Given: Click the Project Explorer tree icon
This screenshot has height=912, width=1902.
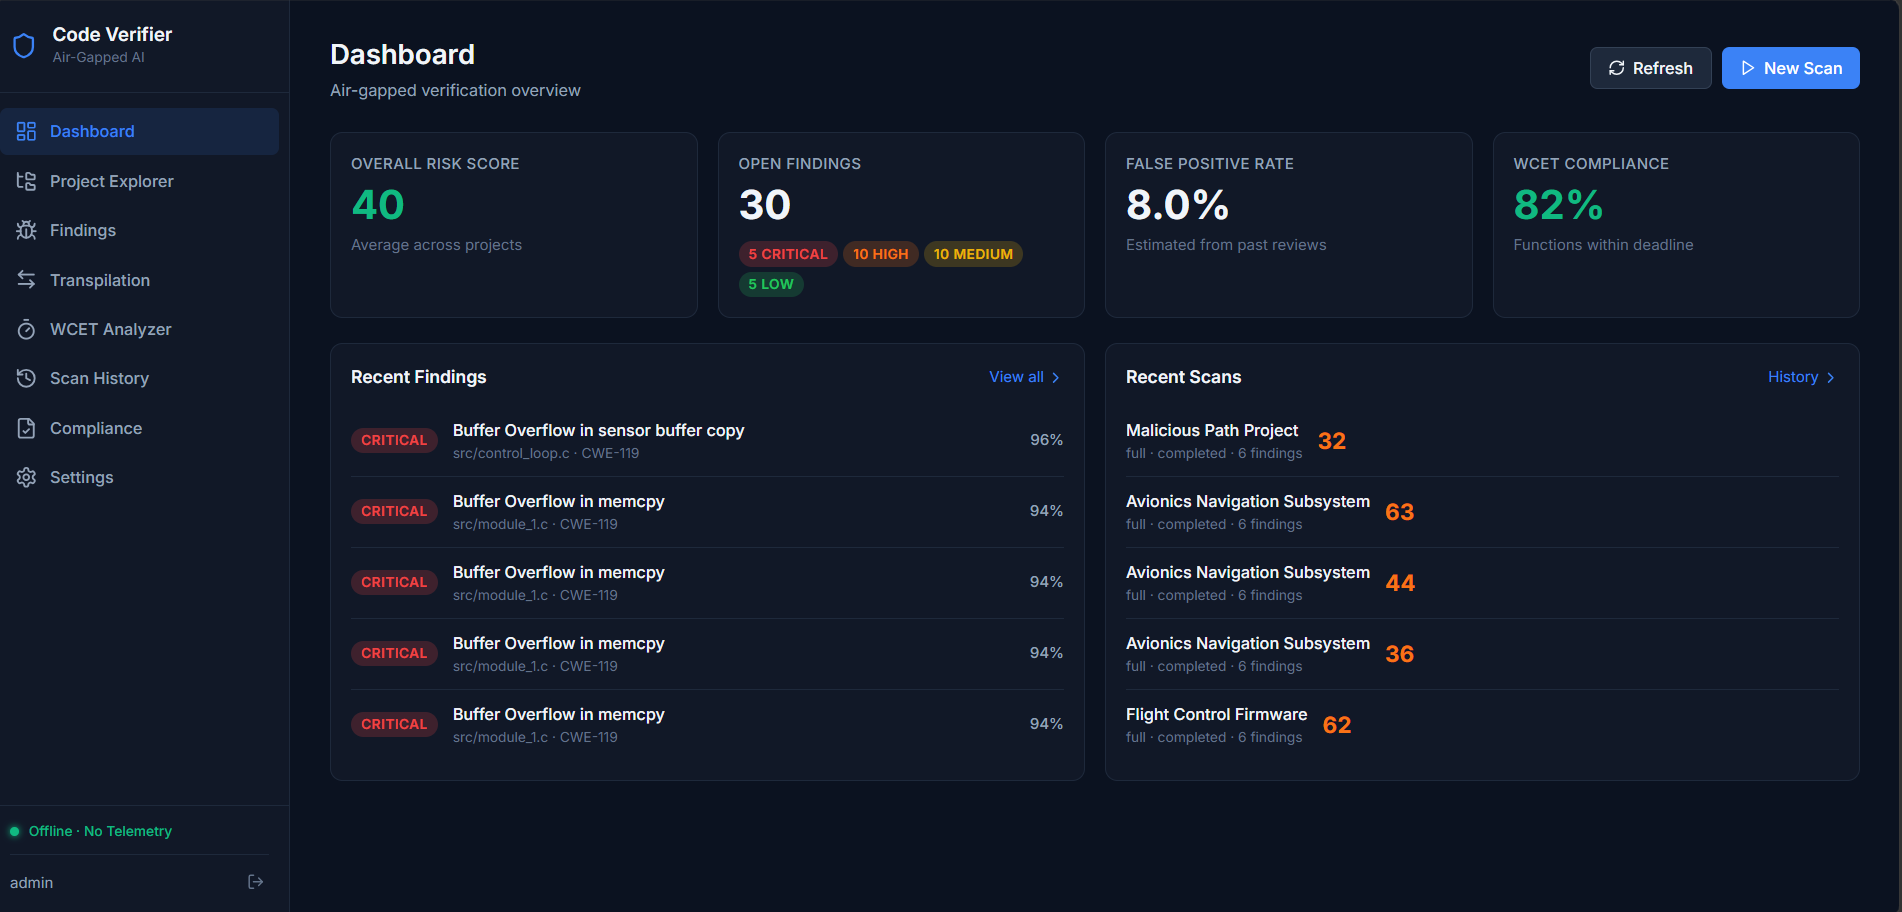Looking at the screenshot, I should tap(26, 181).
